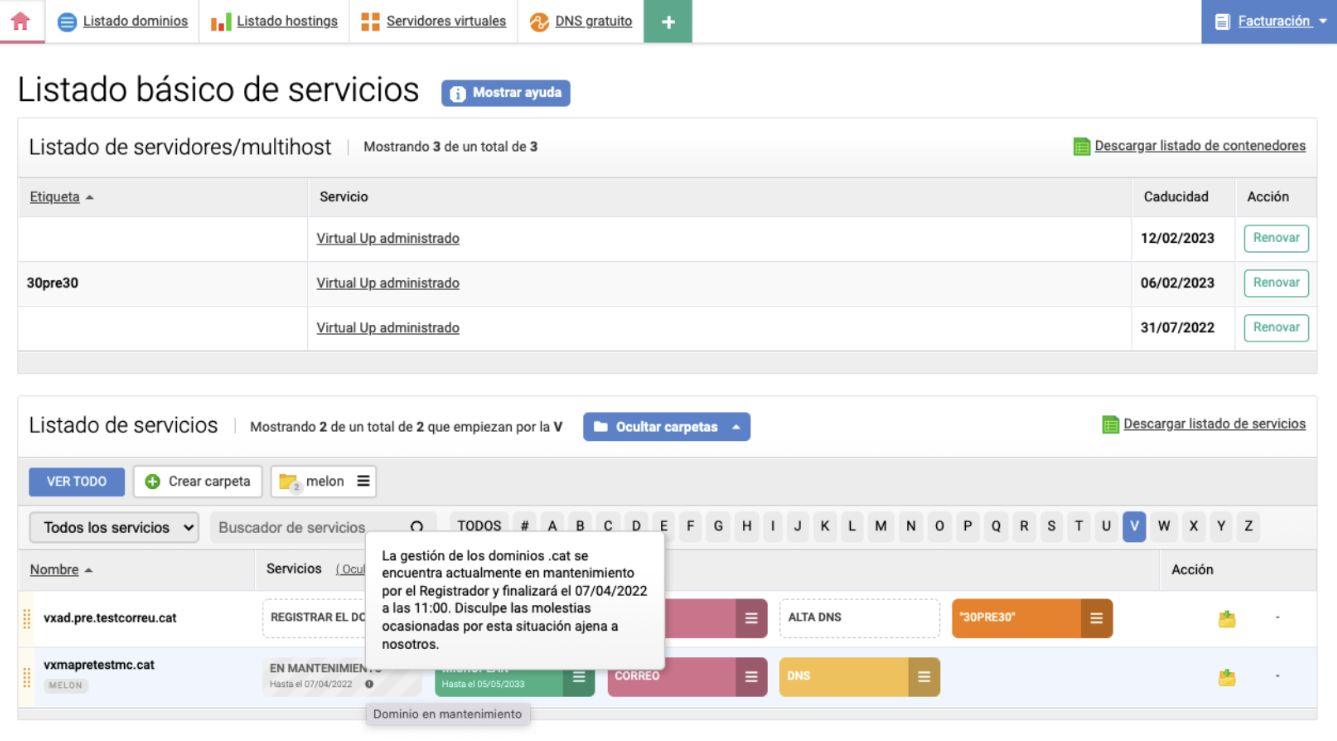Grab drag handle of vxmapretestmc.cat row
The width and height of the screenshot is (1337, 741).
coord(26,677)
